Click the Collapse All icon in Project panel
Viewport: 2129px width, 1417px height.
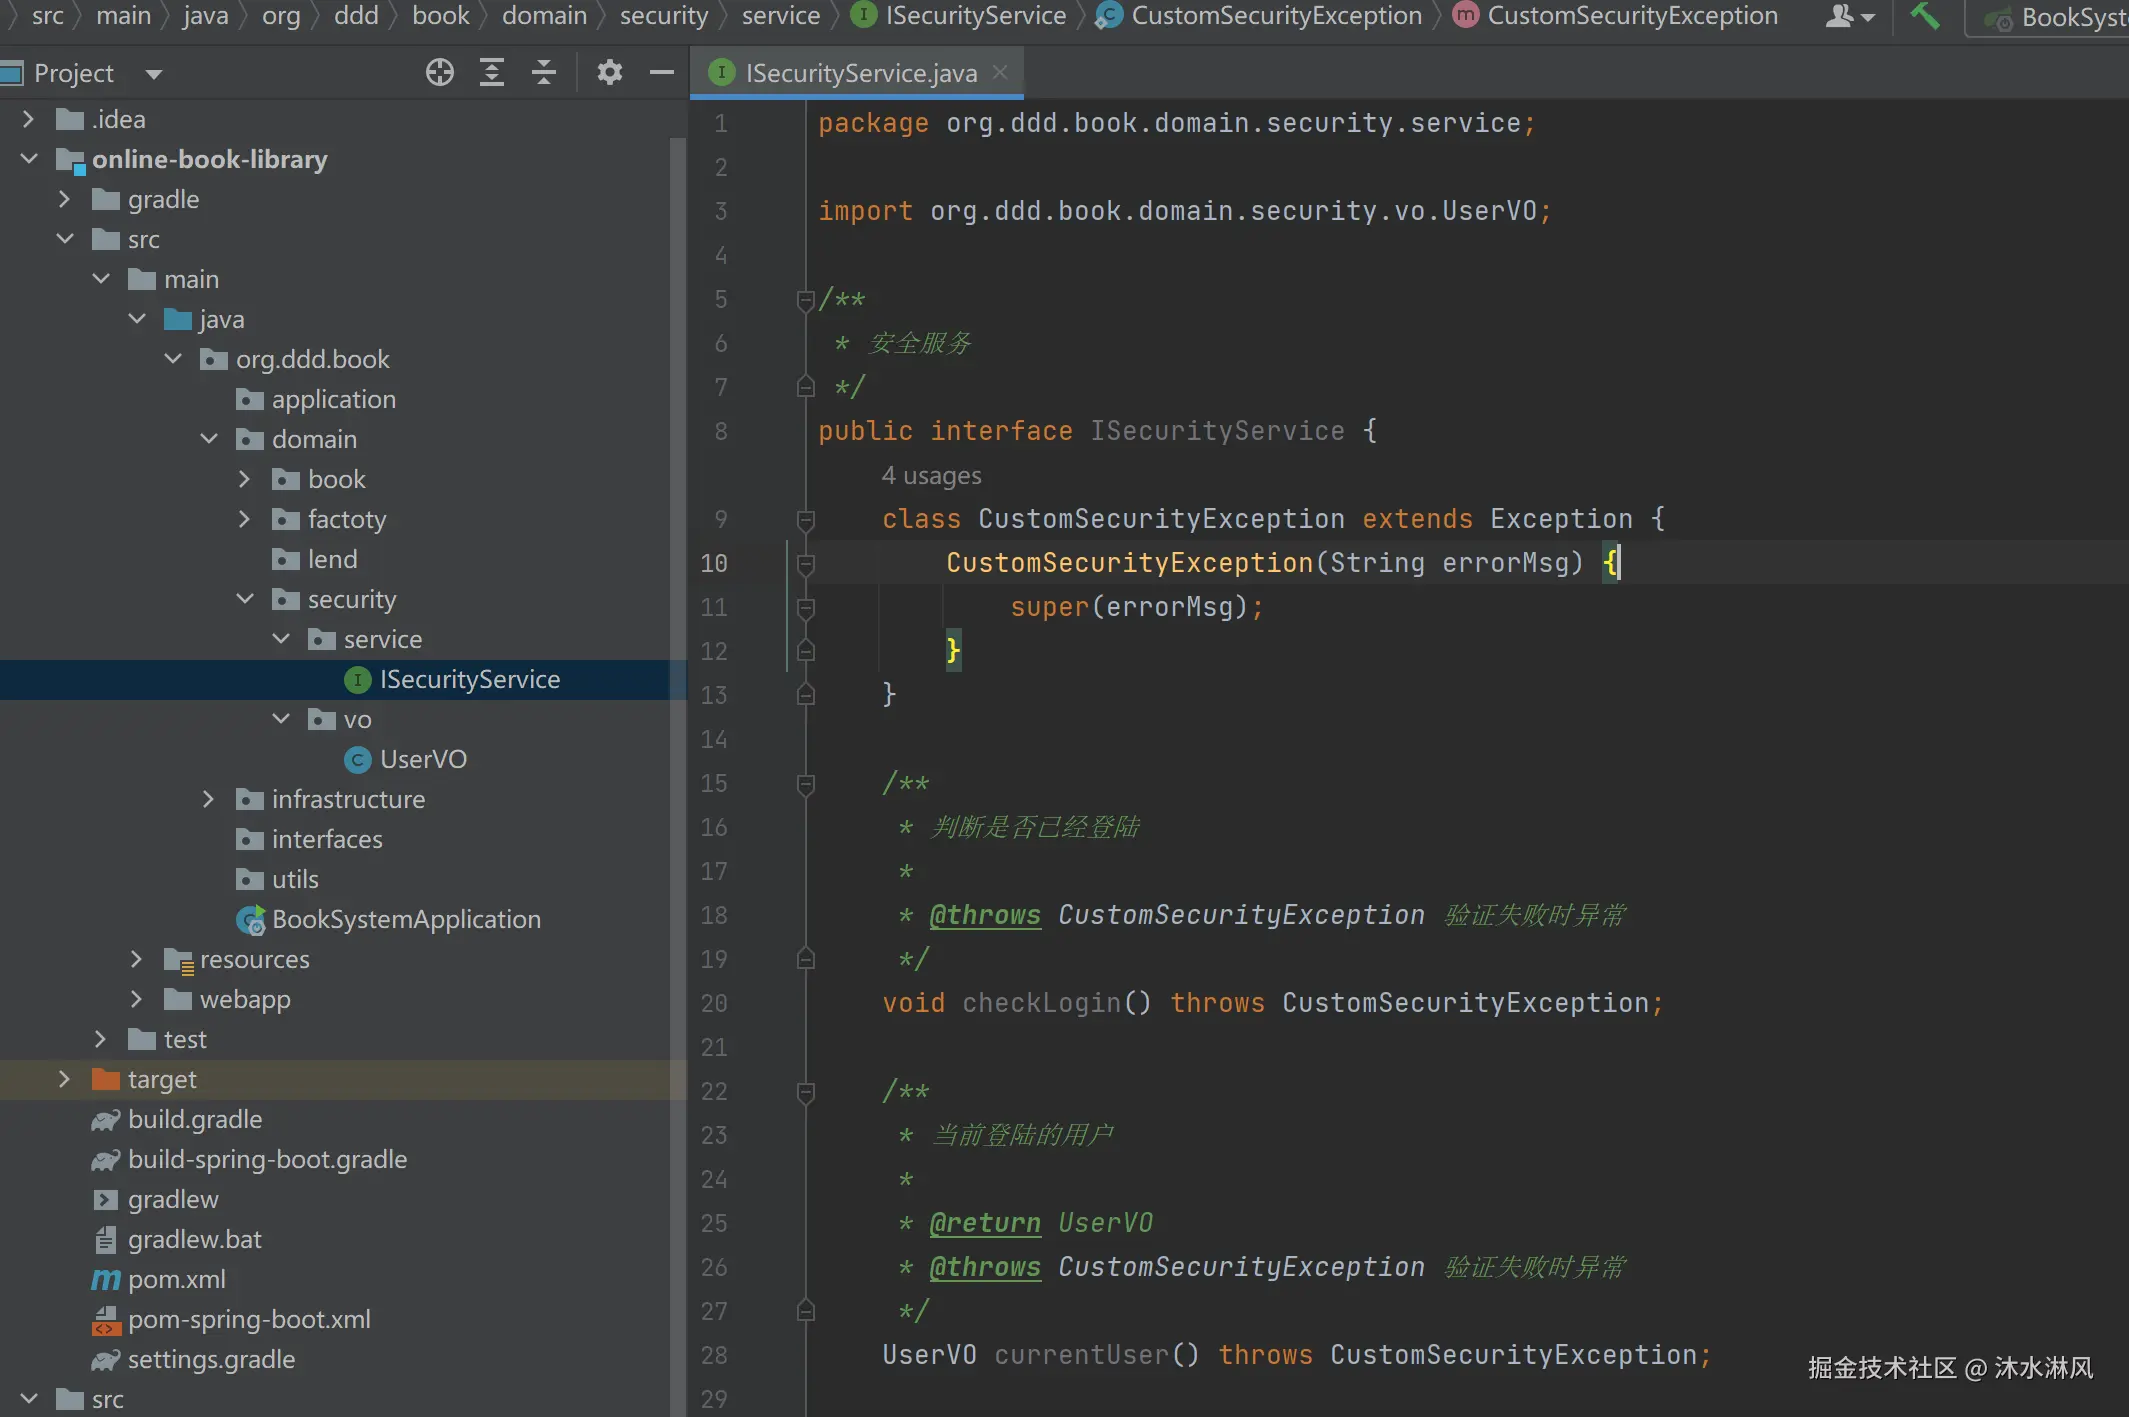coord(543,72)
